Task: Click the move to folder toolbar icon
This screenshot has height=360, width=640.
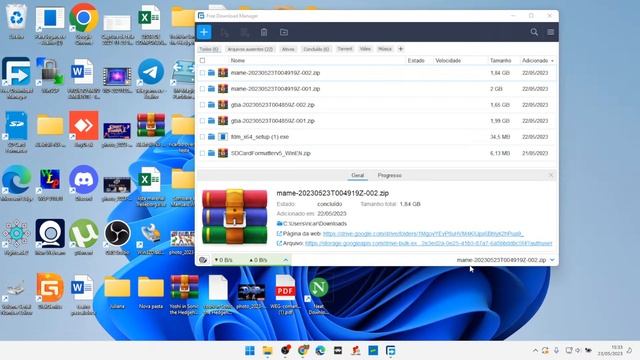Action: tap(284, 32)
